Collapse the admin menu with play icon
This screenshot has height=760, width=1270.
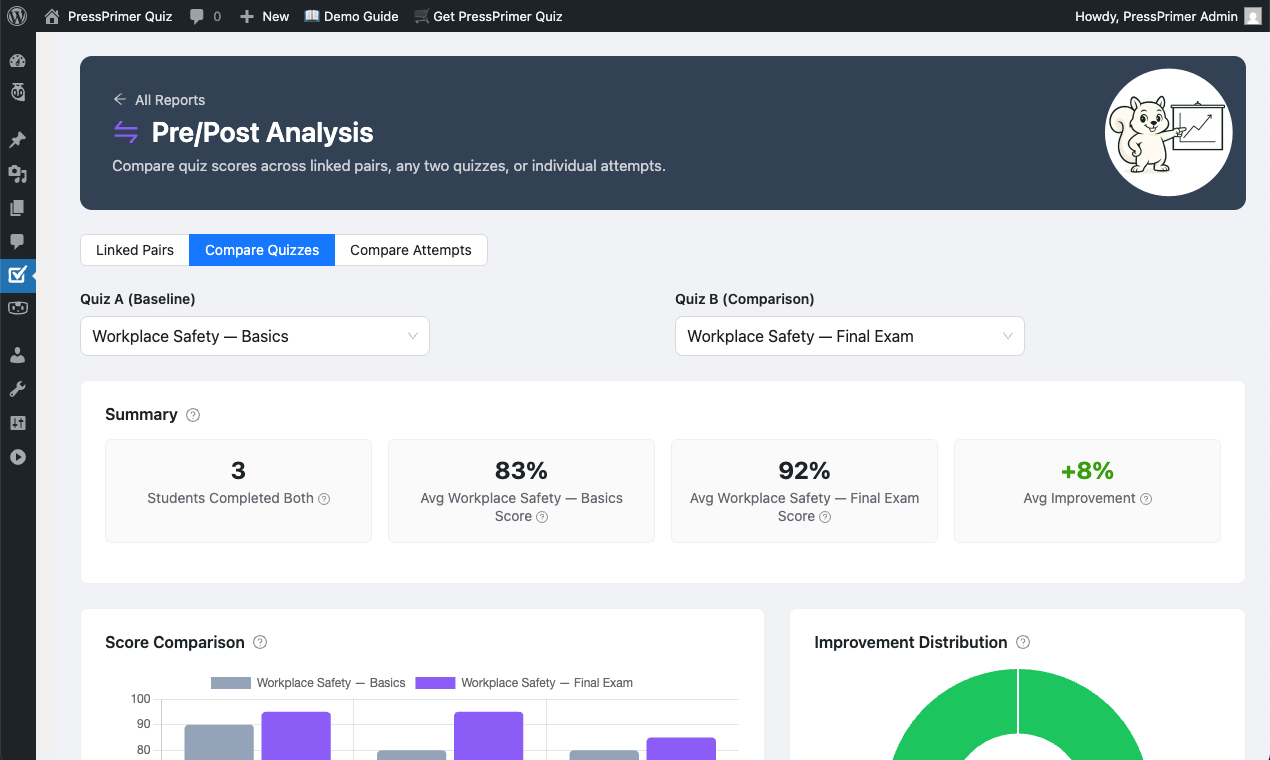(17, 457)
